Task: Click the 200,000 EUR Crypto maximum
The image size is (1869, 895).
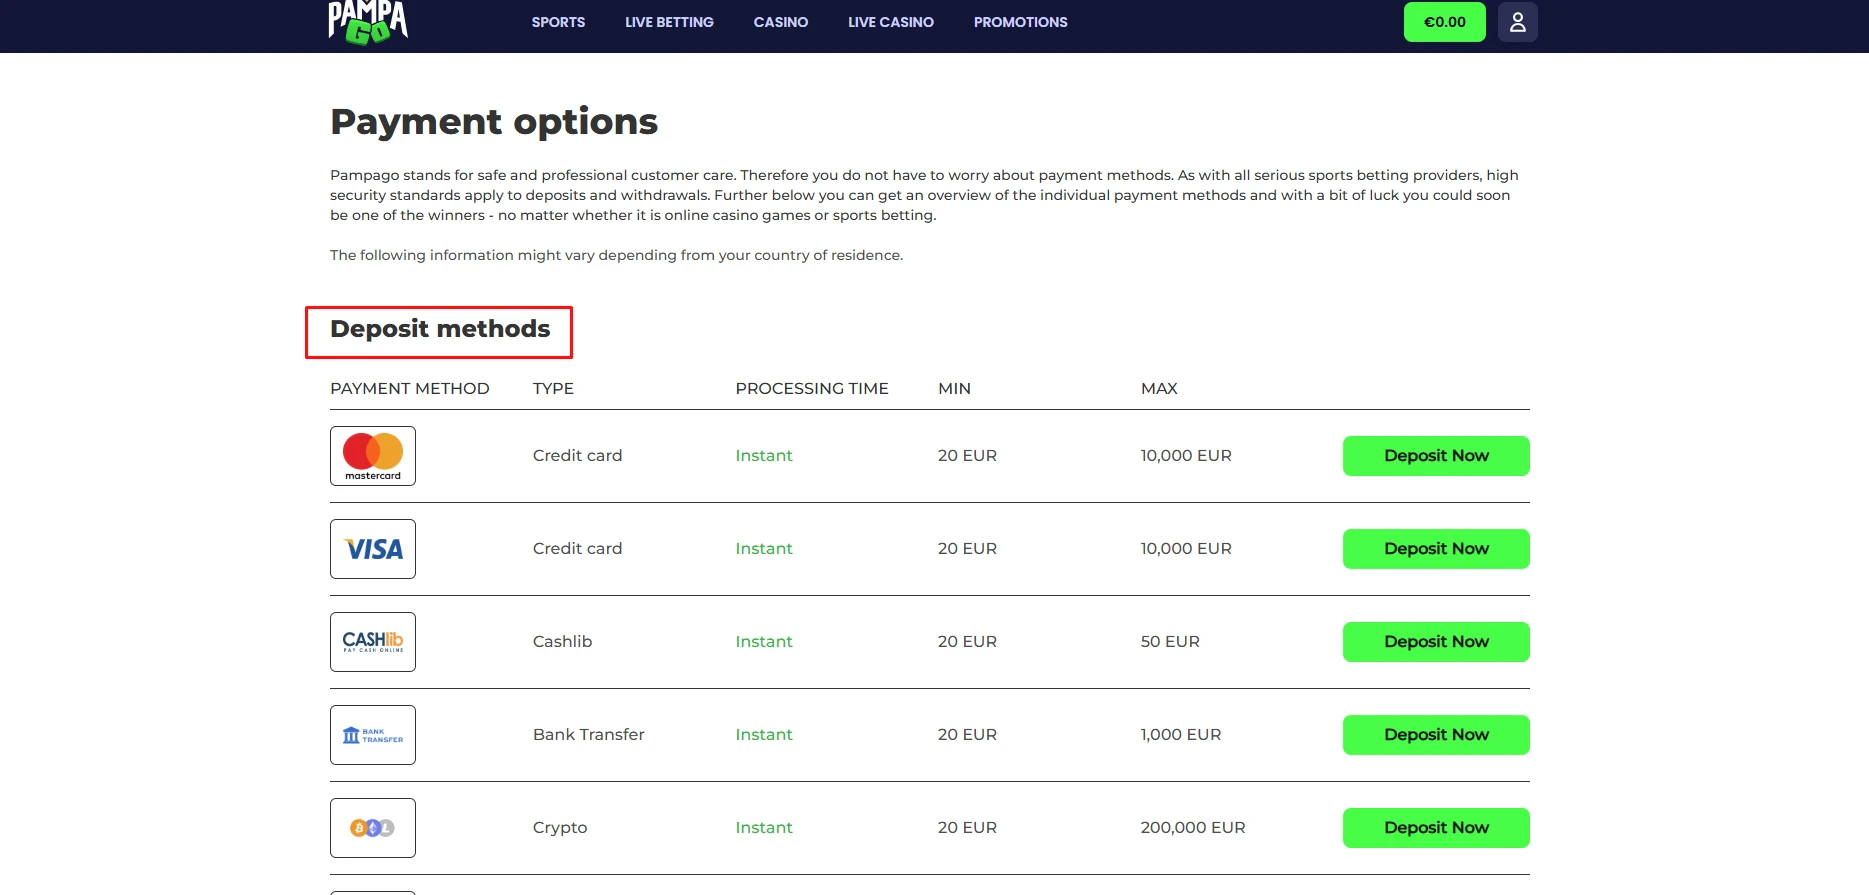Action: click(x=1193, y=828)
